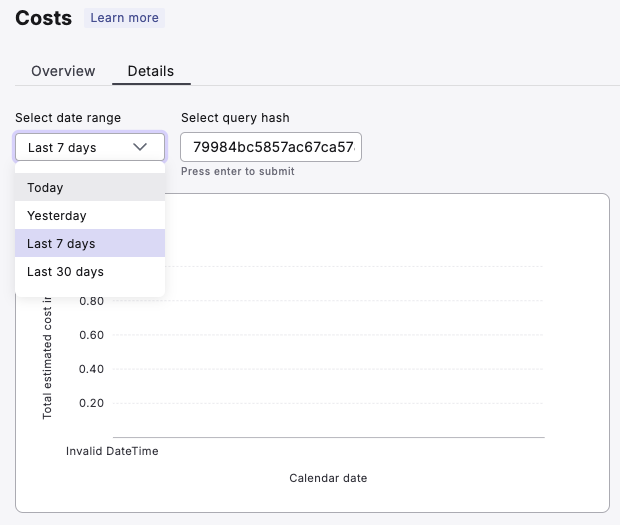The image size is (620, 525).
Task: Select the Details tab
Action: pos(150,71)
